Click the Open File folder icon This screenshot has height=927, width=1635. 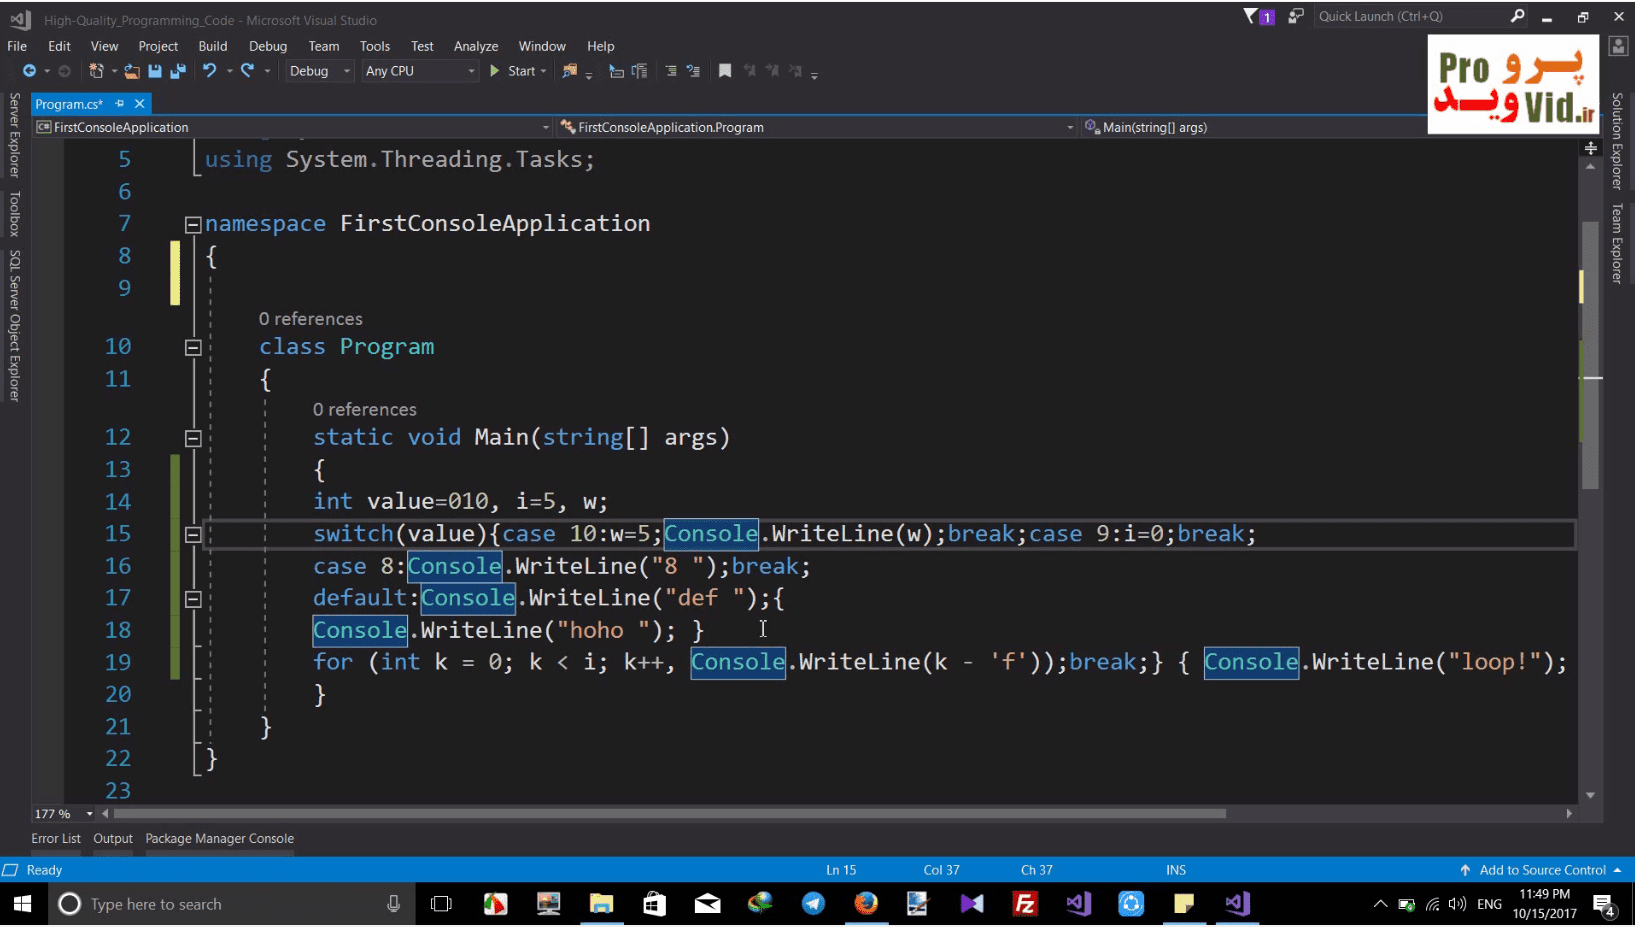(x=131, y=71)
